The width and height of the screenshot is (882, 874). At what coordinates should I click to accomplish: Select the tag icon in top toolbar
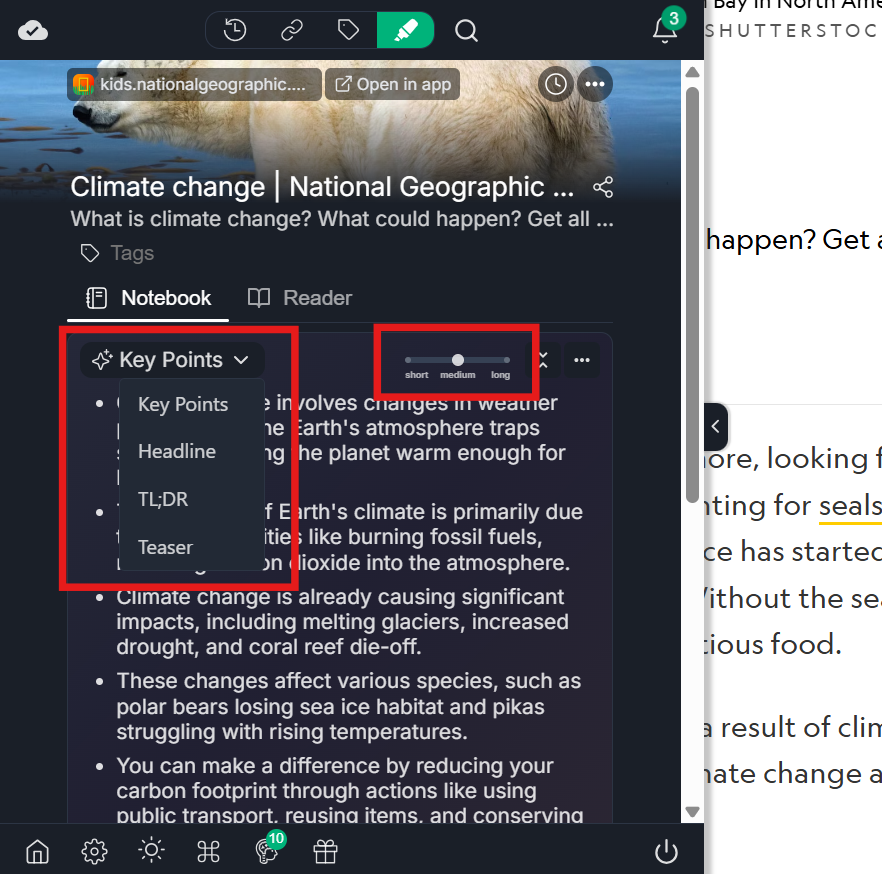pos(348,30)
